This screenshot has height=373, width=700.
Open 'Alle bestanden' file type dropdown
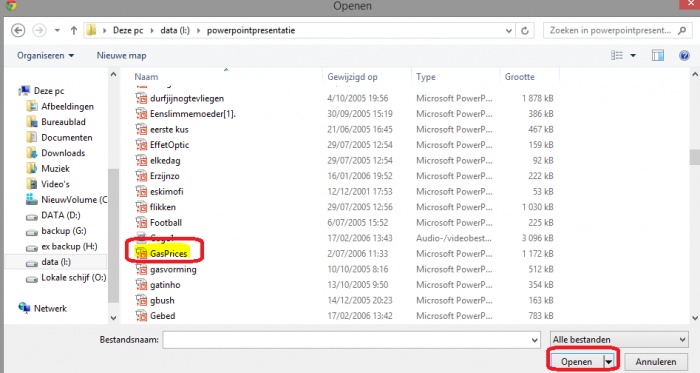[619, 340]
